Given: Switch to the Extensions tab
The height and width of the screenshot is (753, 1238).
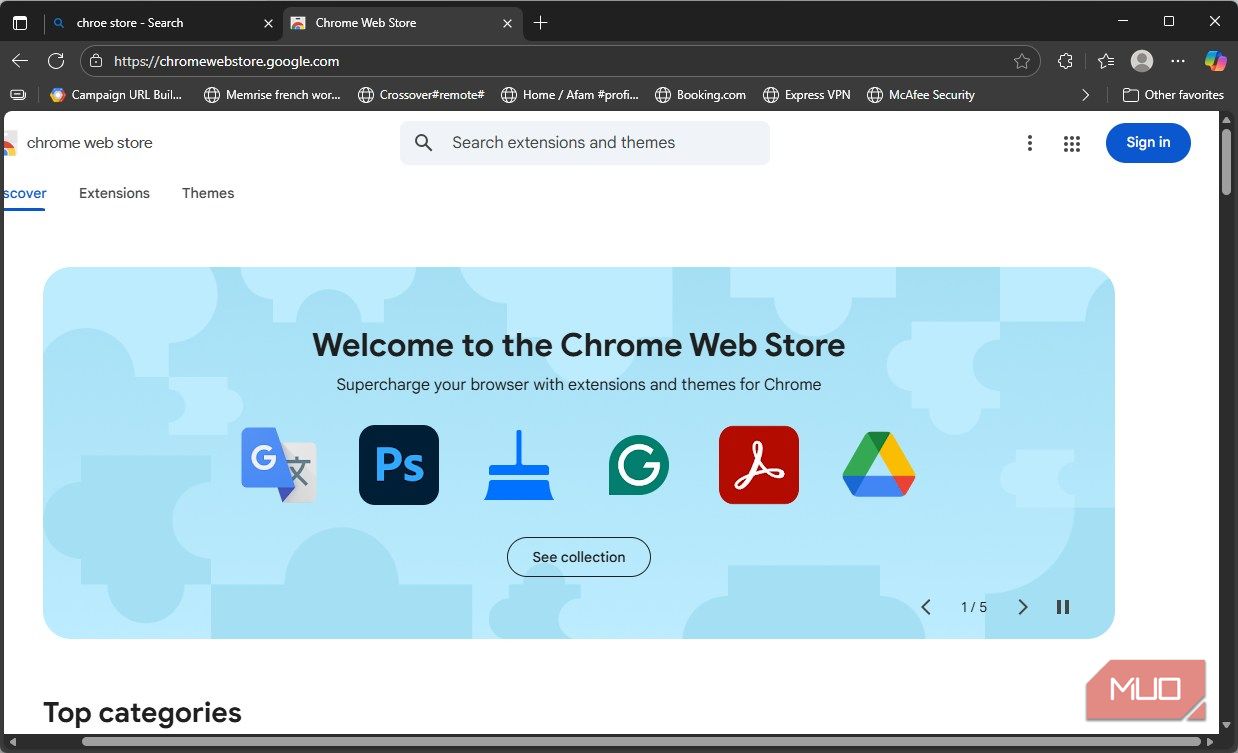Looking at the screenshot, I should [114, 193].
